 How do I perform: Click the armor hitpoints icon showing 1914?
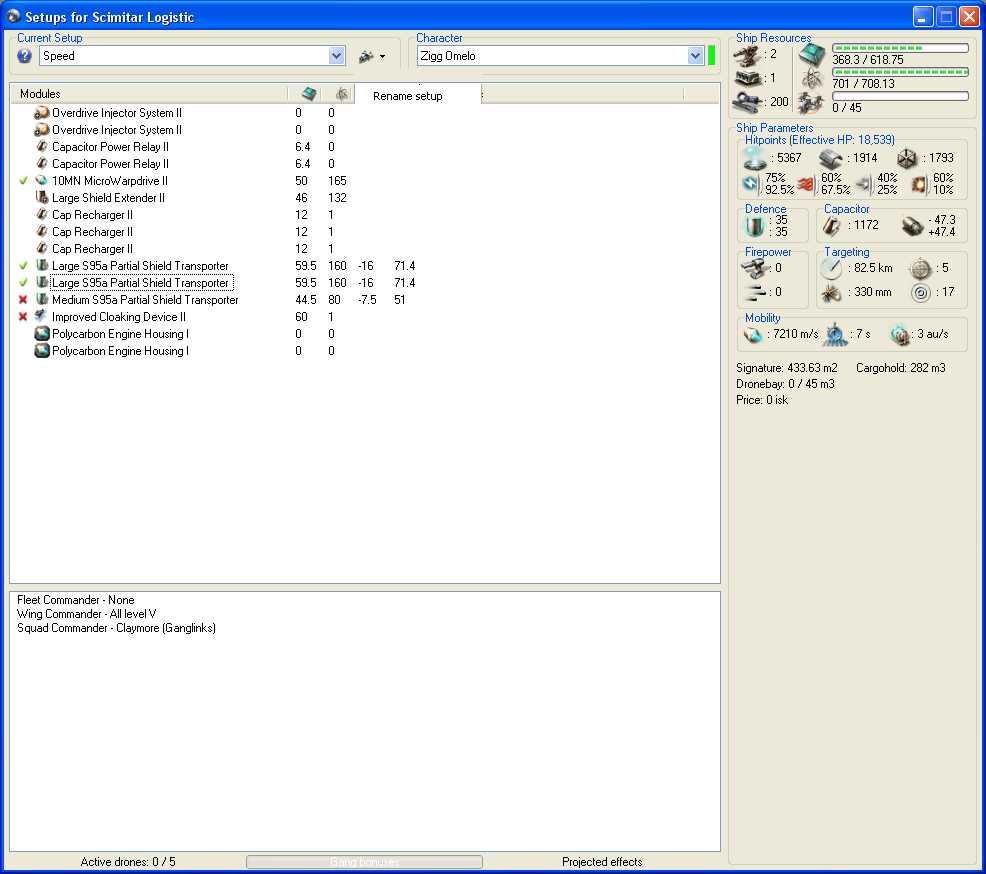pyautogui.click(x=830, y=158)
